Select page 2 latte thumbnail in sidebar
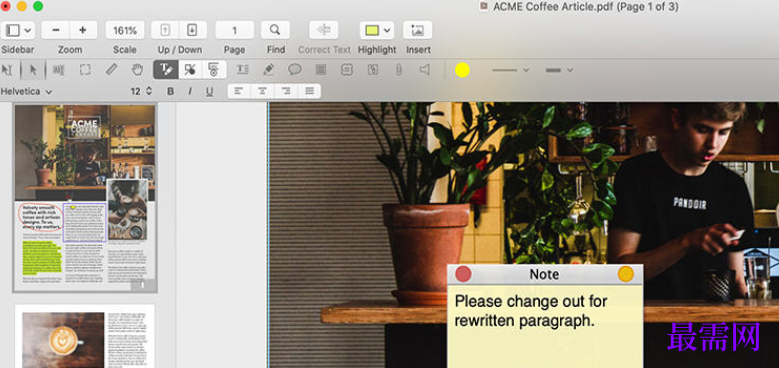Screen dimensions: 779x368 pyautogui.click(x=84, y=336)
